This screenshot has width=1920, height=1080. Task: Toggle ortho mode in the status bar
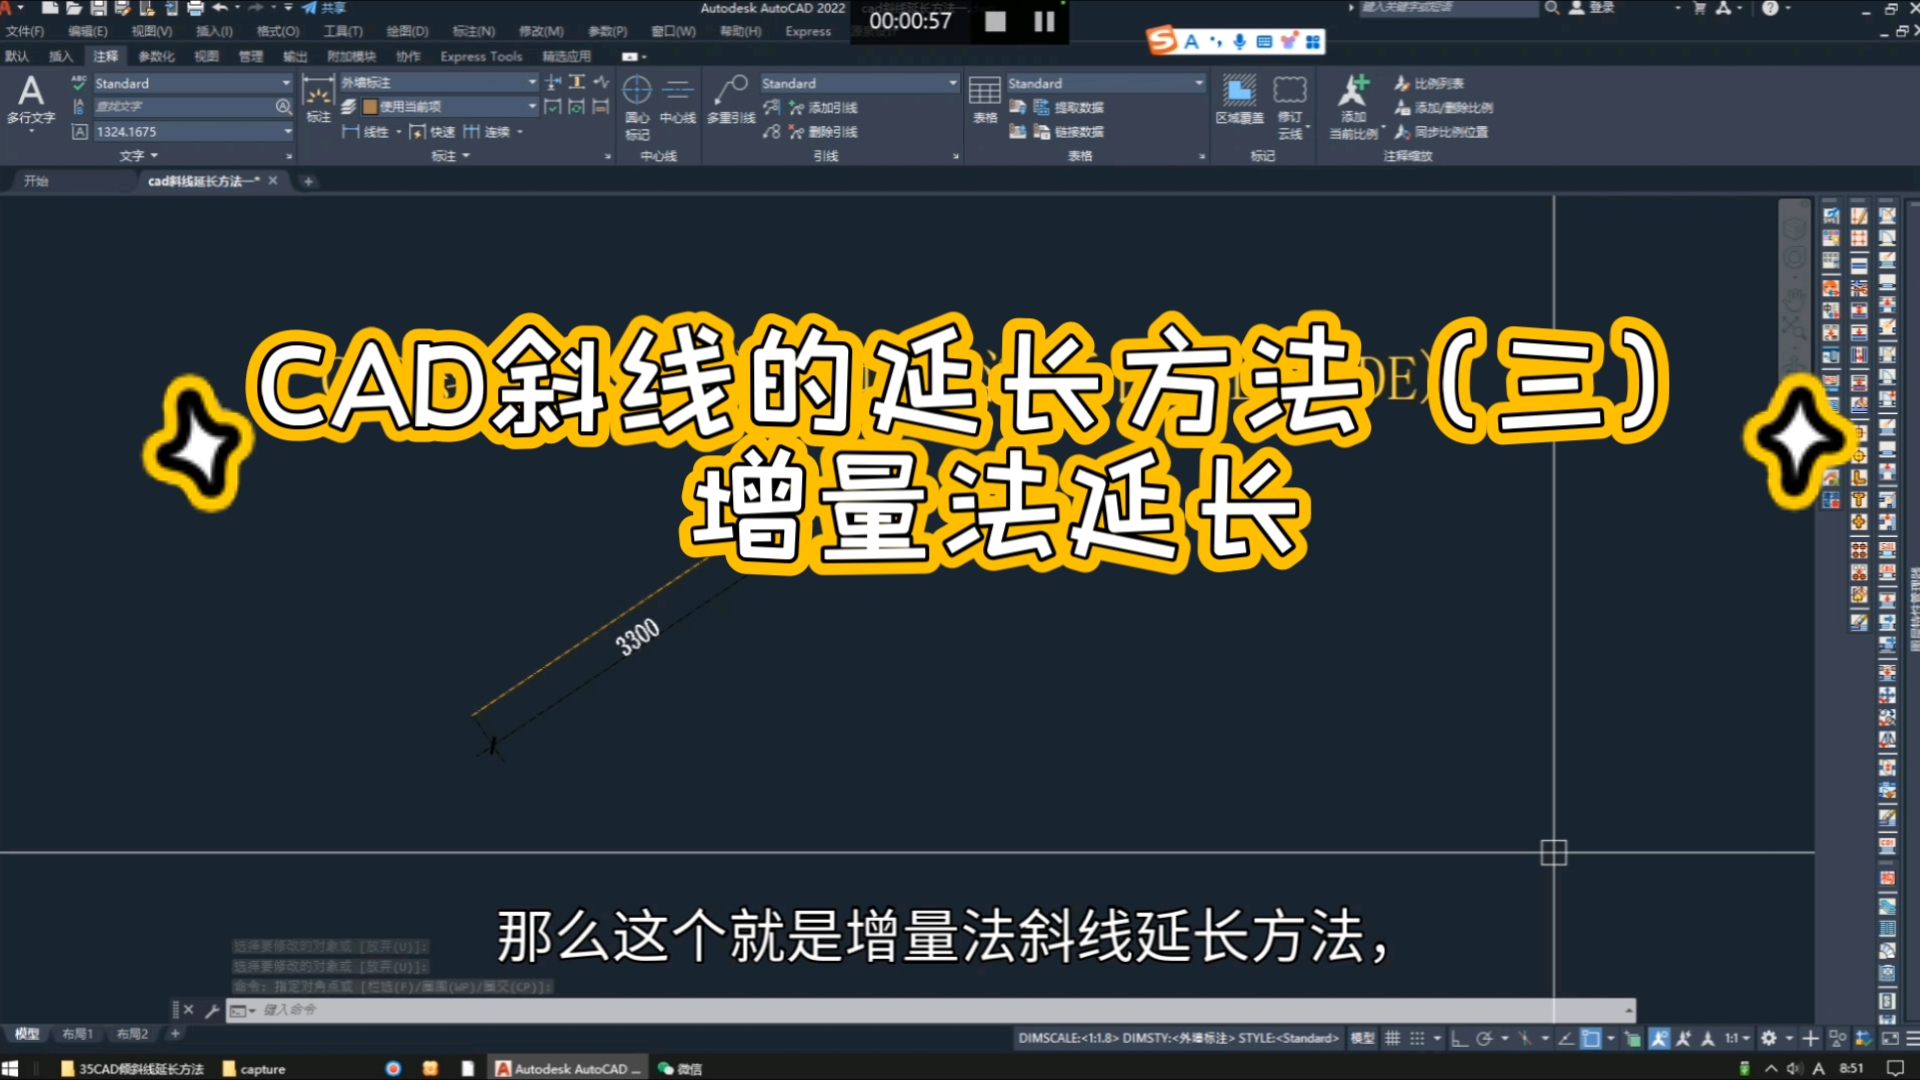[x=1459, y=1038]
